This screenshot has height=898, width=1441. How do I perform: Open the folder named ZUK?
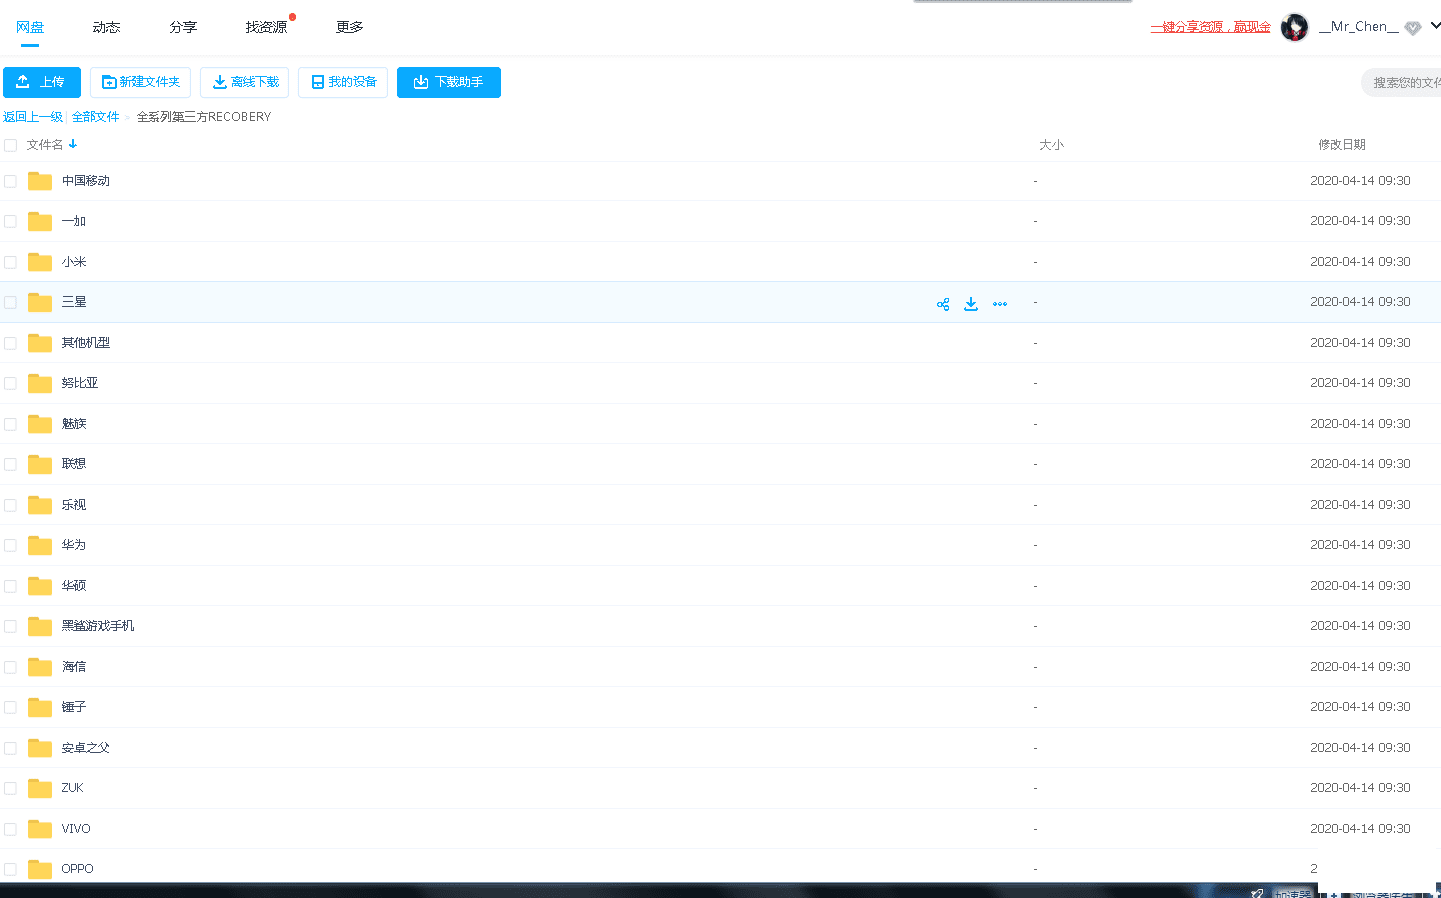point(73,788)
